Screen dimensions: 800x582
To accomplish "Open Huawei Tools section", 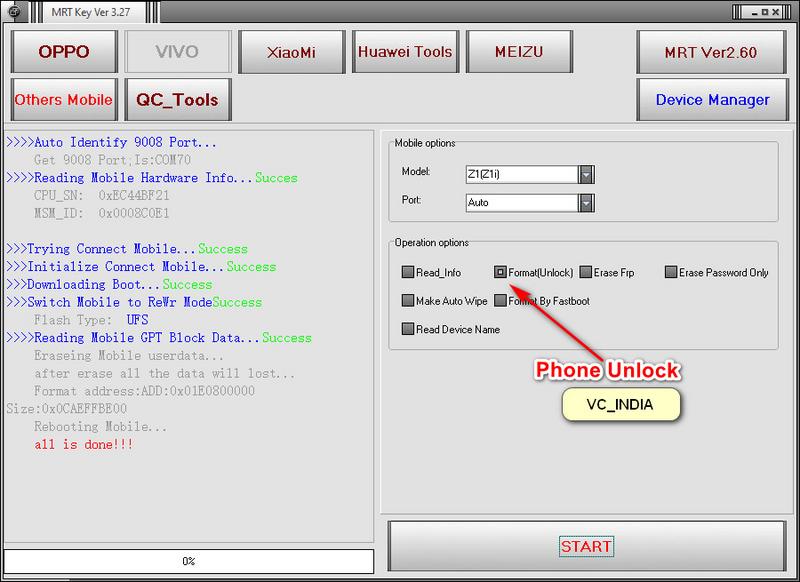I will (x=405, y=52).
